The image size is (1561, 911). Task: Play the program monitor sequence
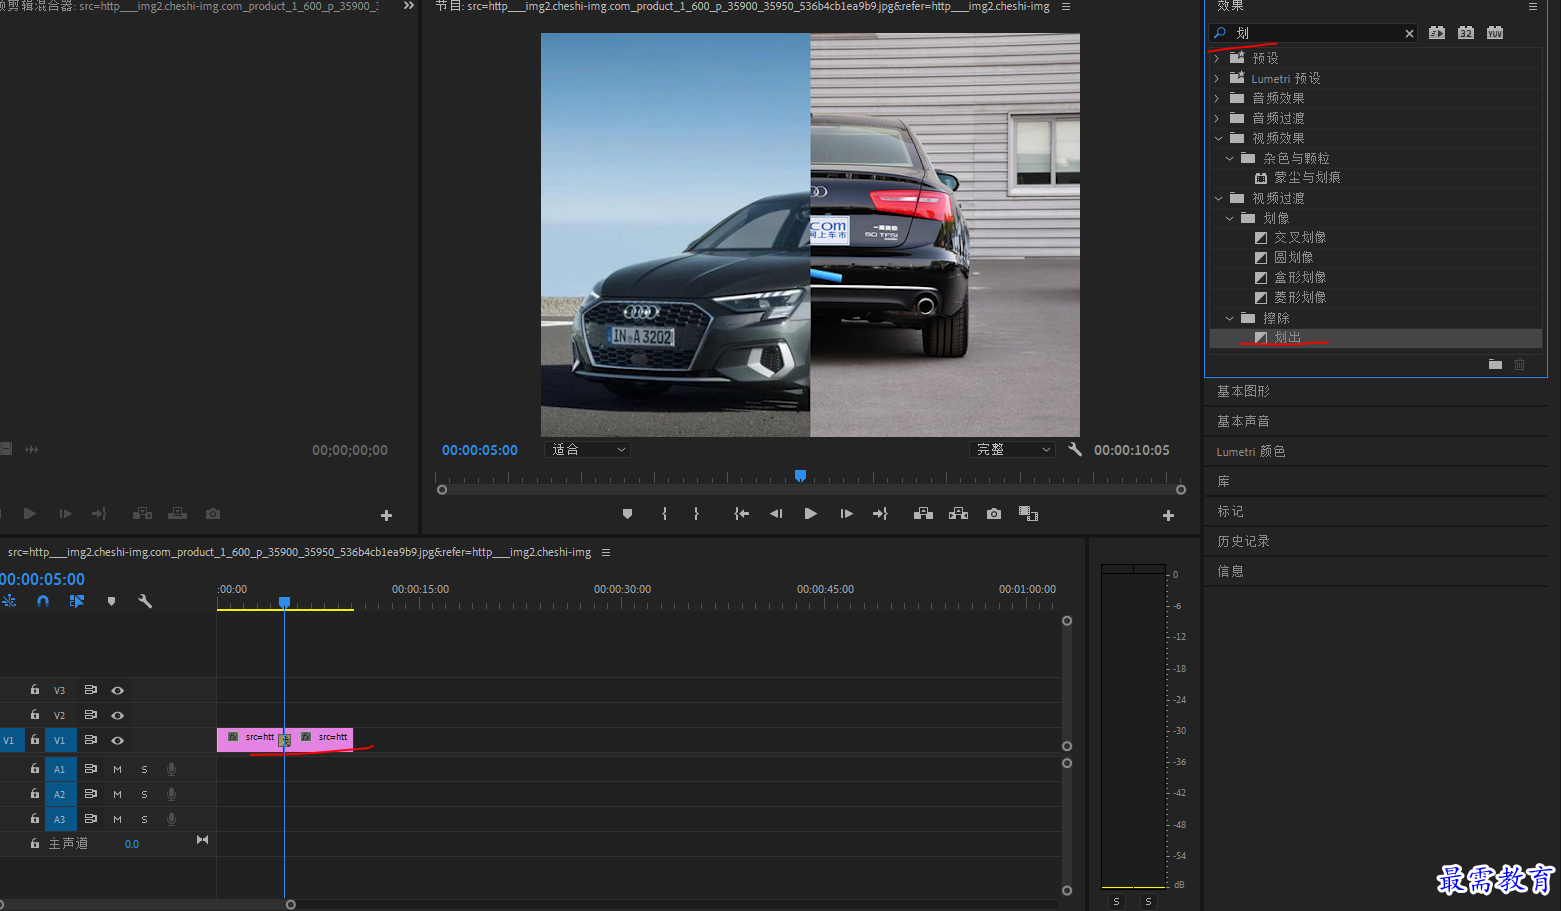tap(811, 514)
